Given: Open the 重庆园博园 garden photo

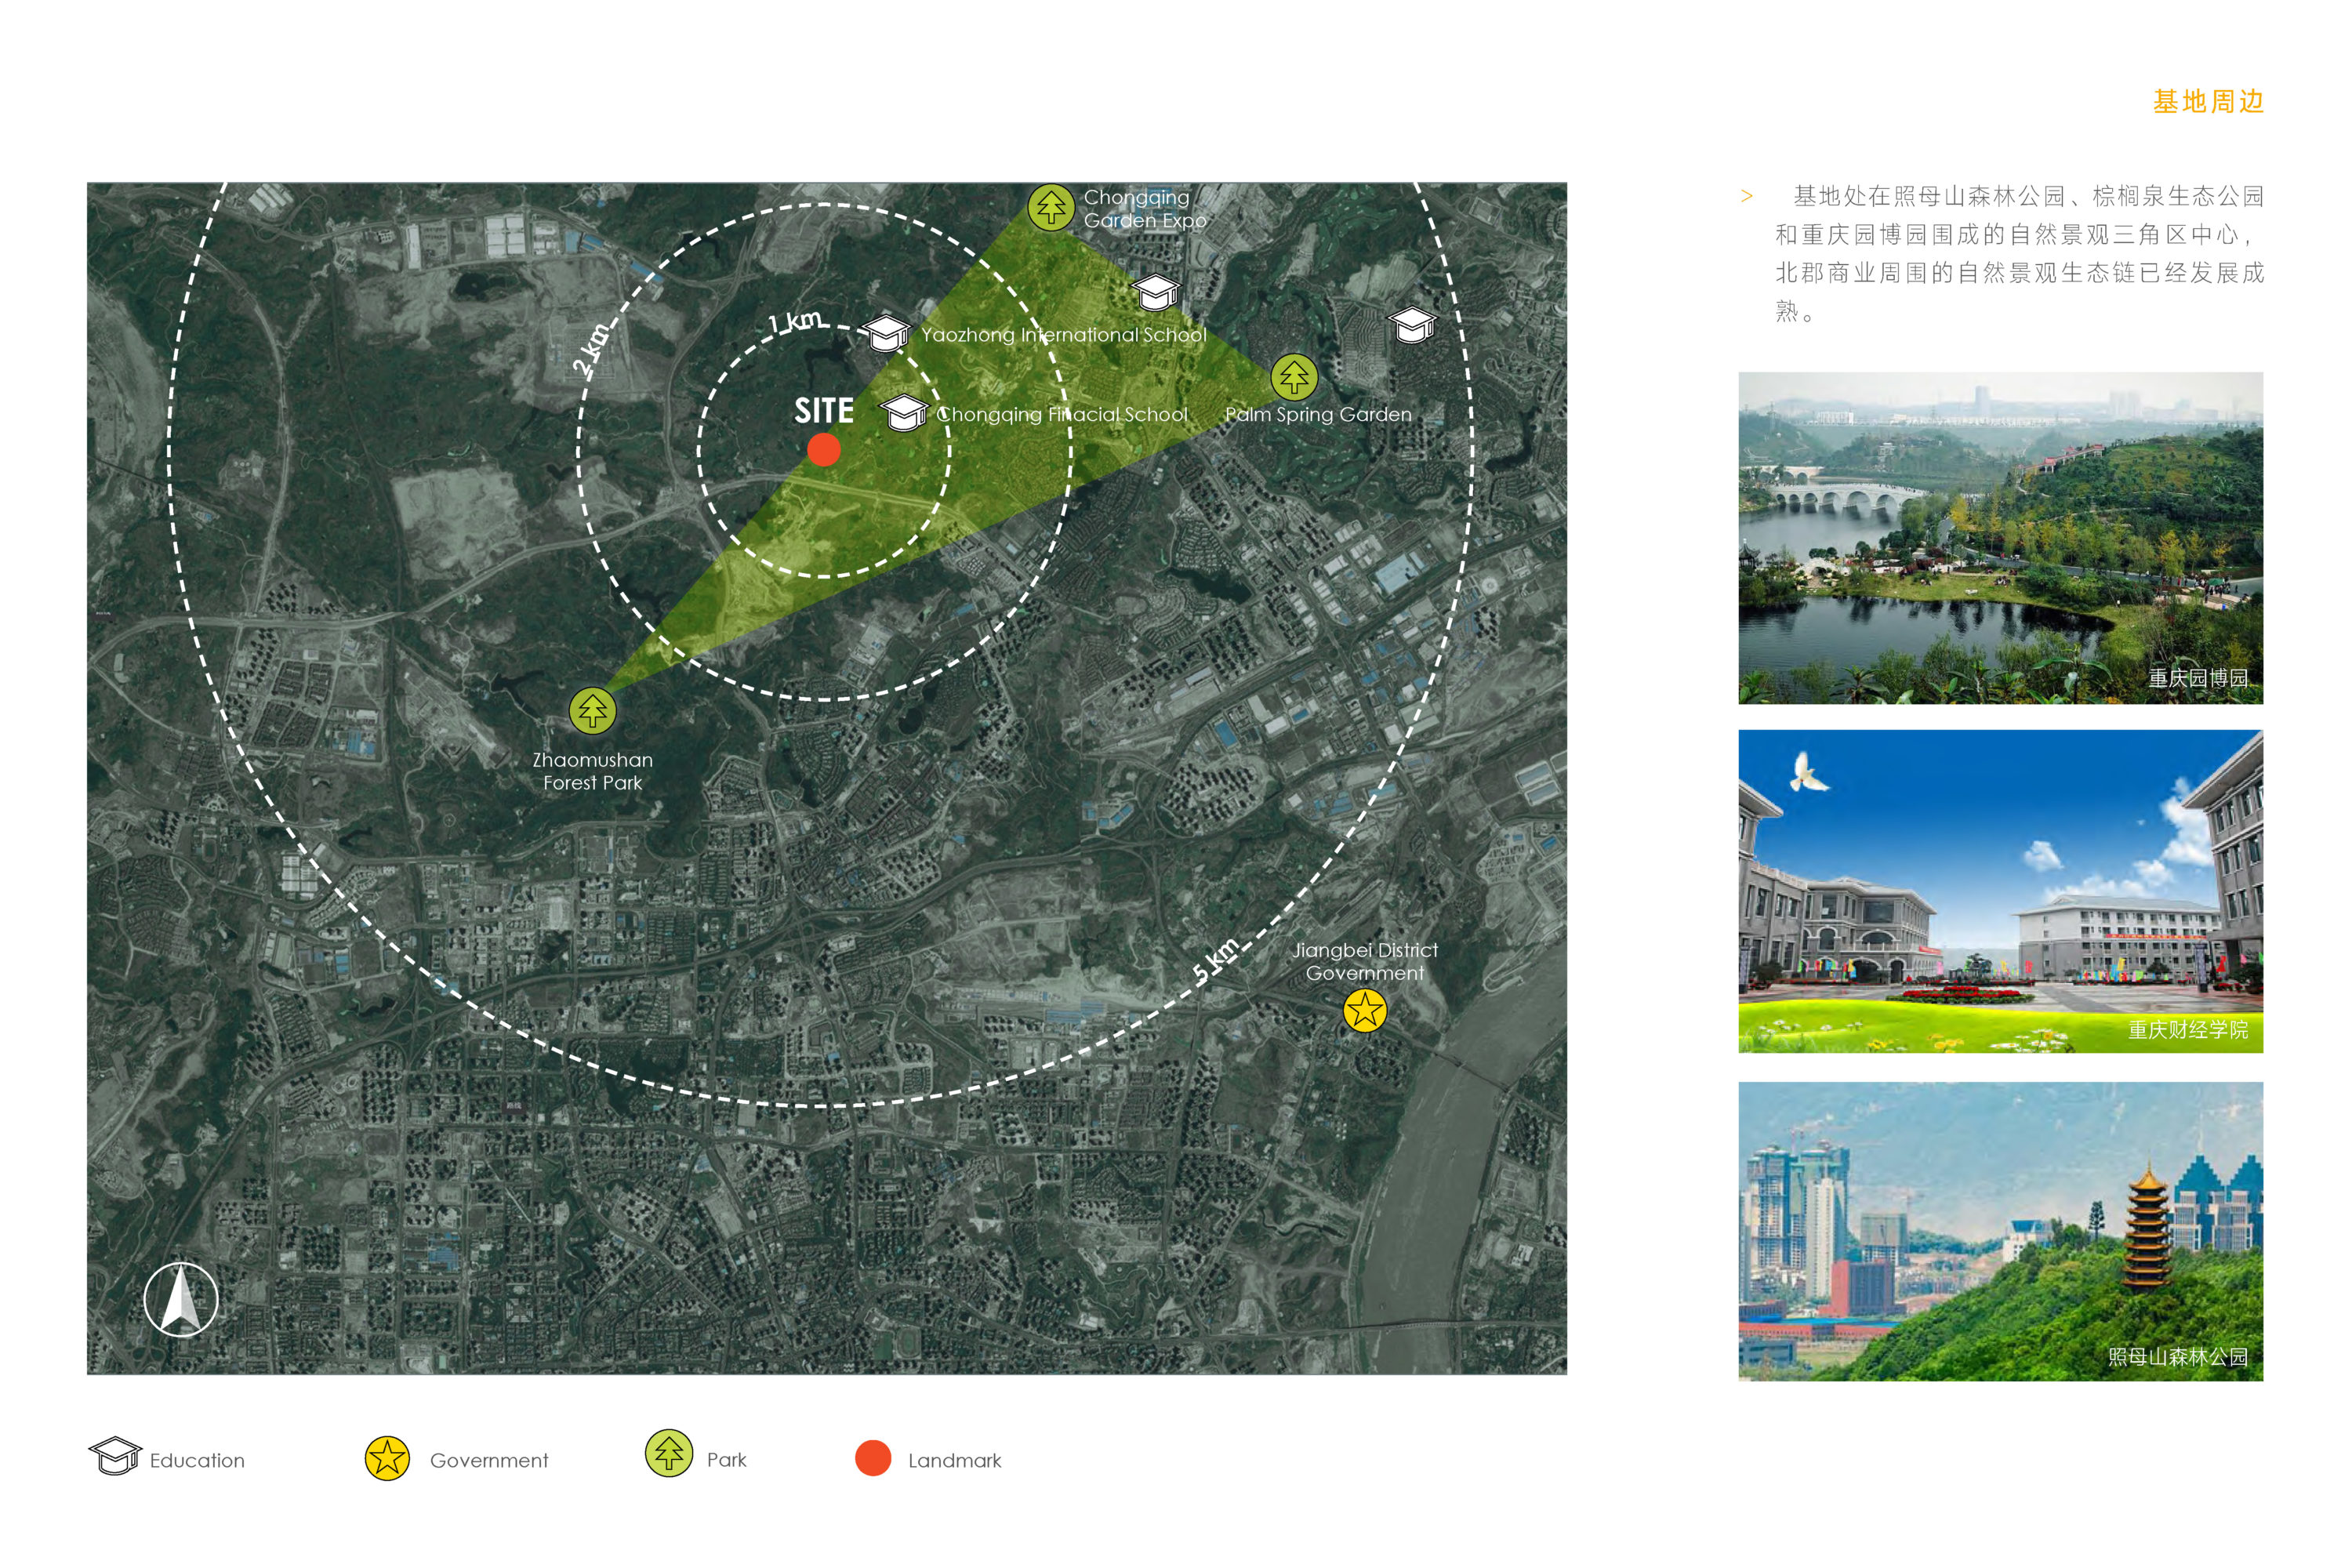Looking at the screenshot, I should coord(2000,538).
